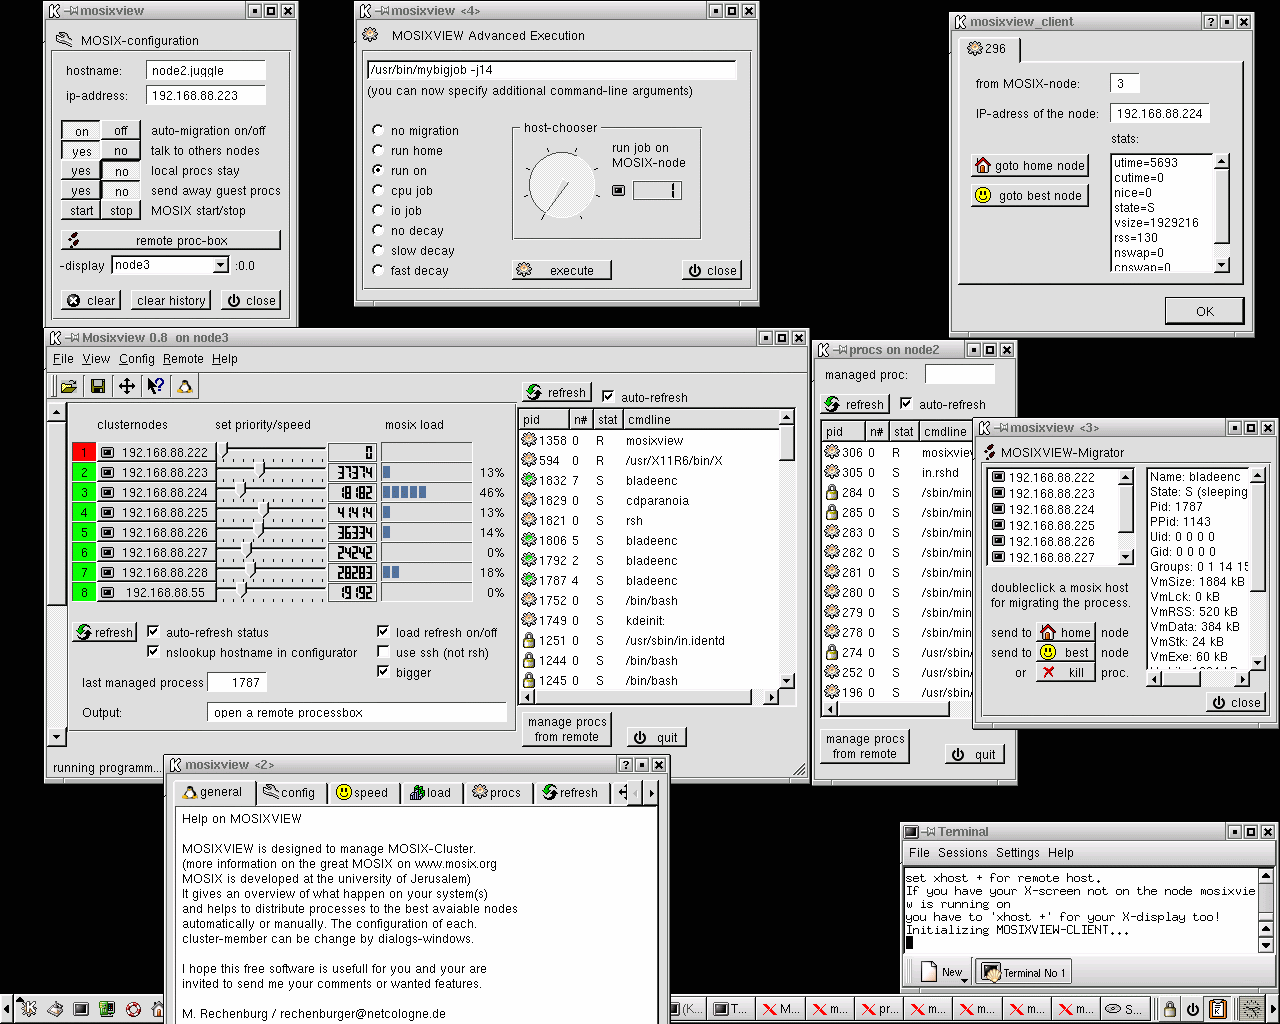The width and height of the screenshot is (1280, 1024).
Task: Click the panel left hide arrow
Action: click(6, 1009)
